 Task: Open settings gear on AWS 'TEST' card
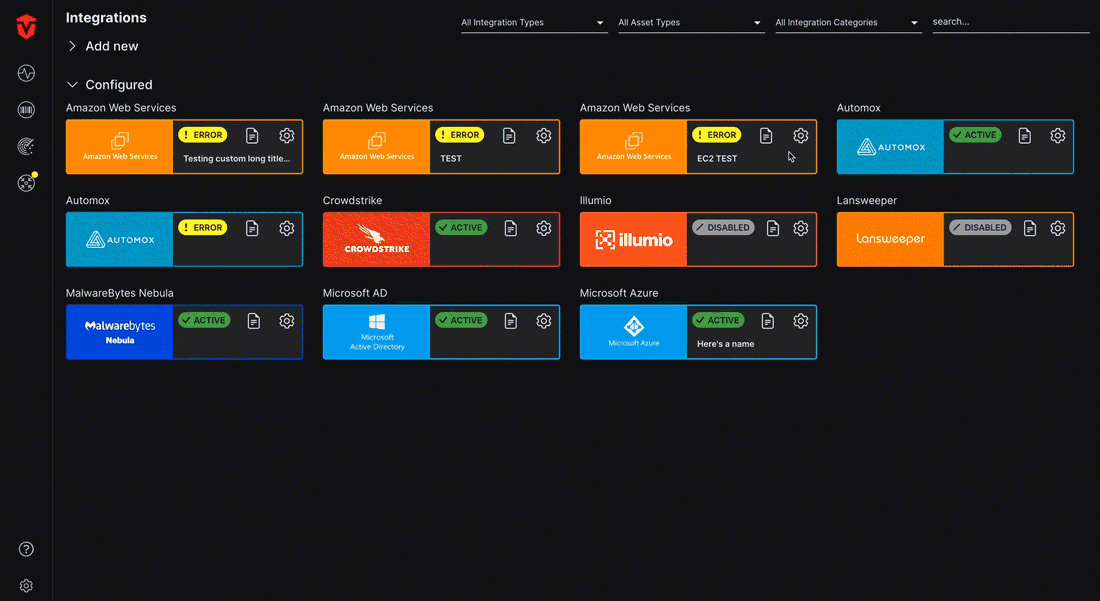tap(544, 135)
